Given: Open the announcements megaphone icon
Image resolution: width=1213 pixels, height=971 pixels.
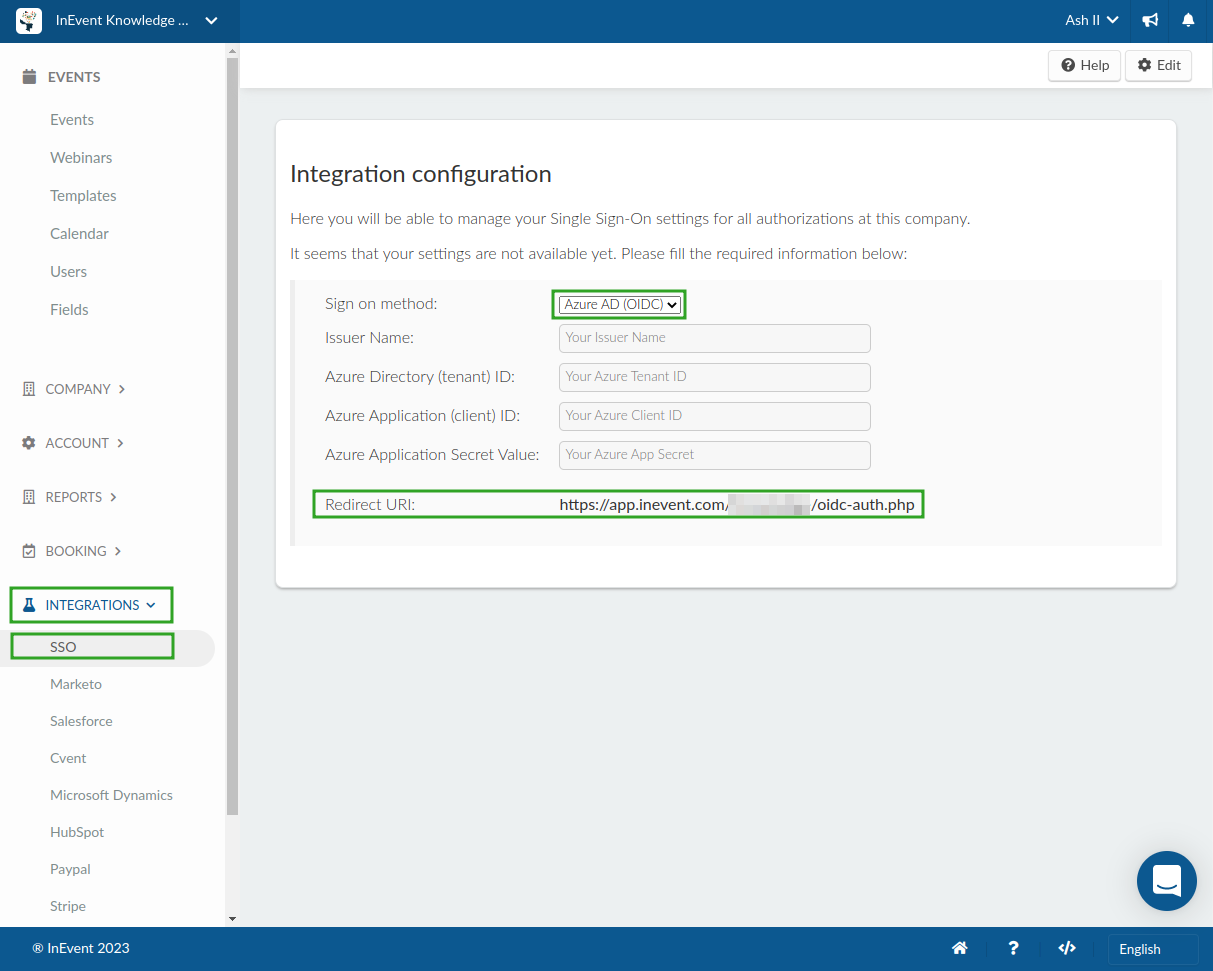Looking at the screenshot, I should pos(1151,20).
